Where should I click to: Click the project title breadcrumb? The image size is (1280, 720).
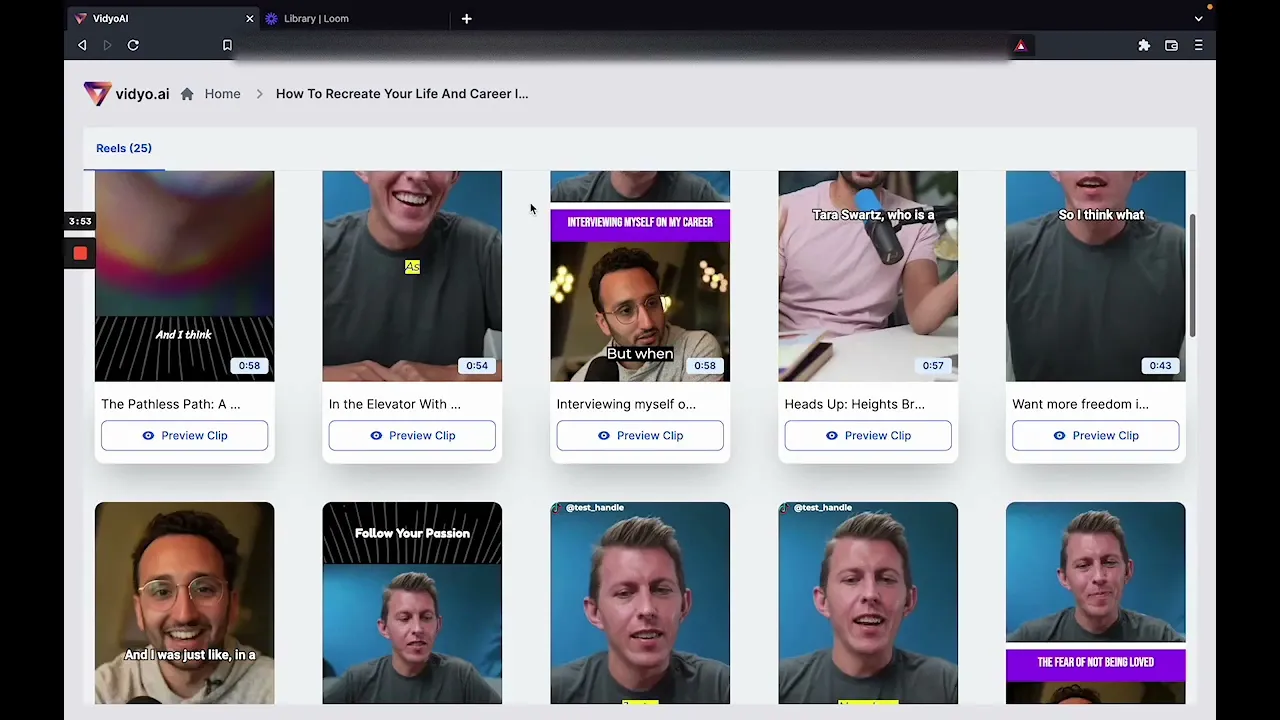401,93
